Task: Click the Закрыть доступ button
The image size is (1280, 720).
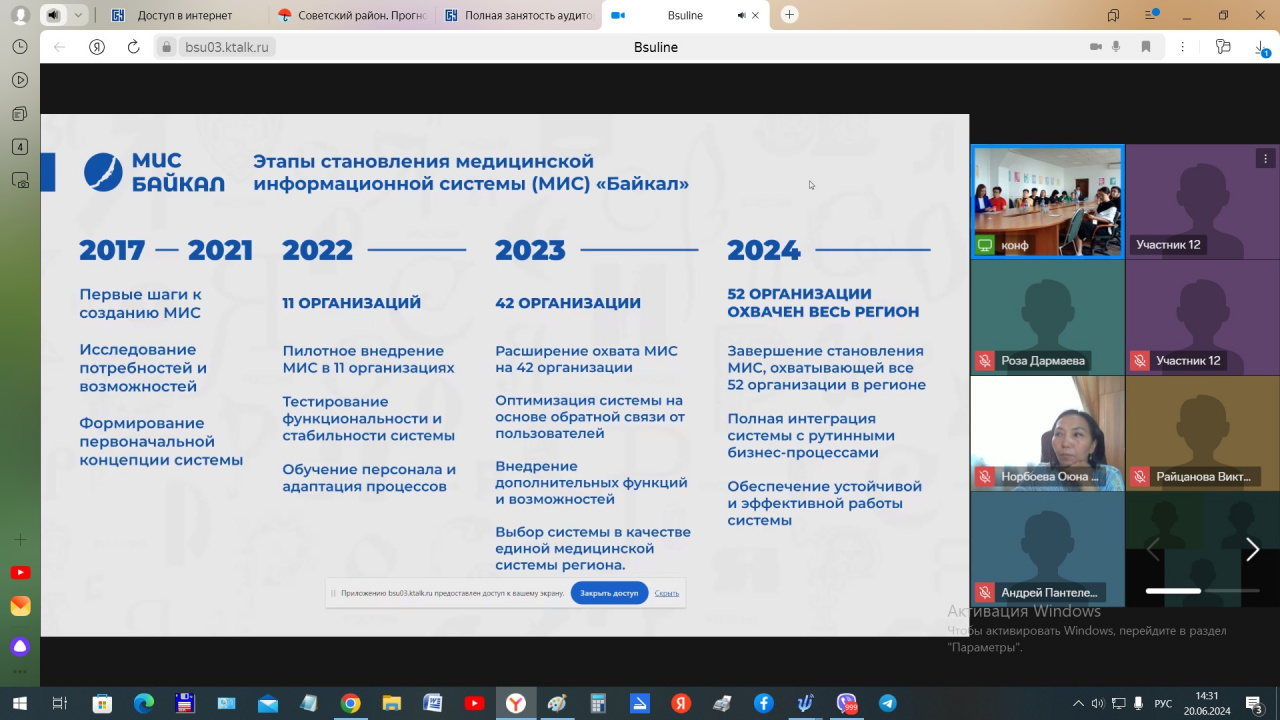Action: pos(609,593)
